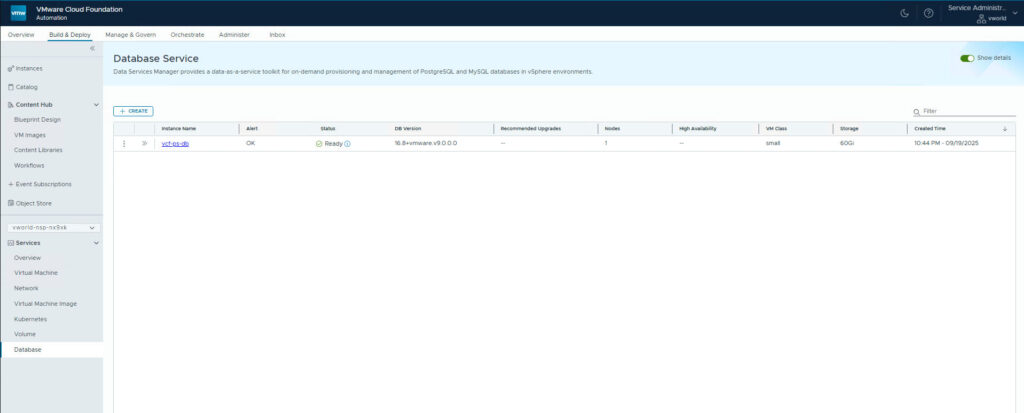Click the info icon next to Ready status
Image resolution: width=1024 pixels, height=413 pixels.
point(348,144)
